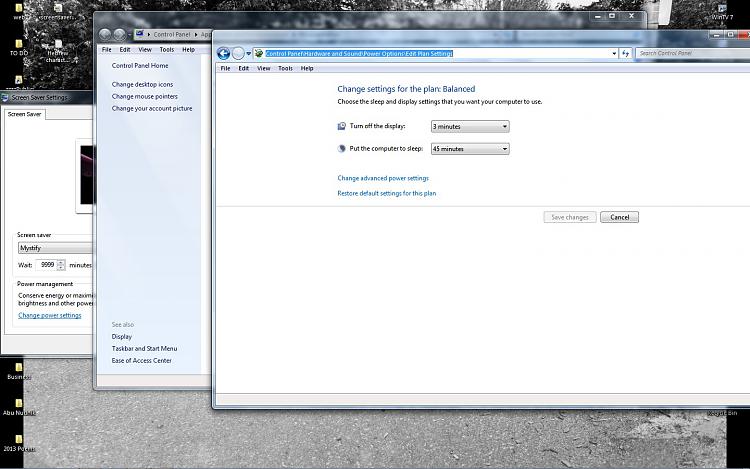Click the Save changes button
Screen dimensions: 750x469
point(570,217)
